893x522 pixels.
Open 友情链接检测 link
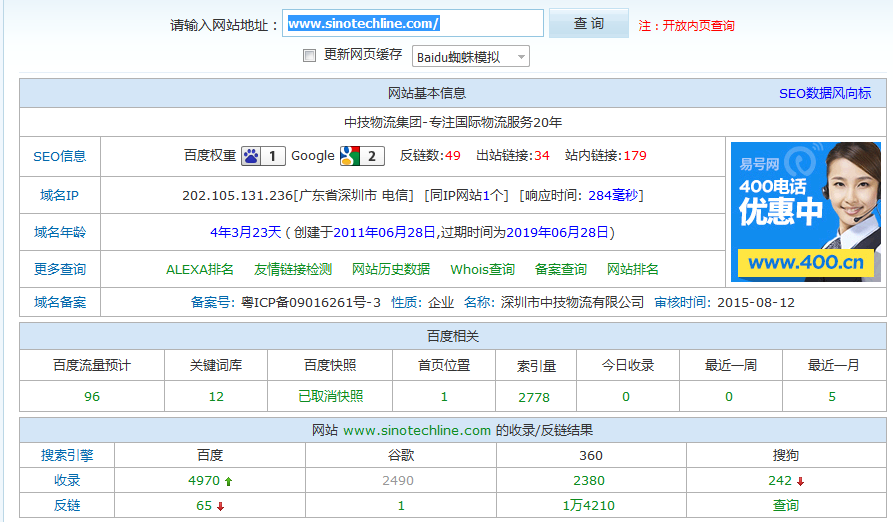[x=293, y=269]
